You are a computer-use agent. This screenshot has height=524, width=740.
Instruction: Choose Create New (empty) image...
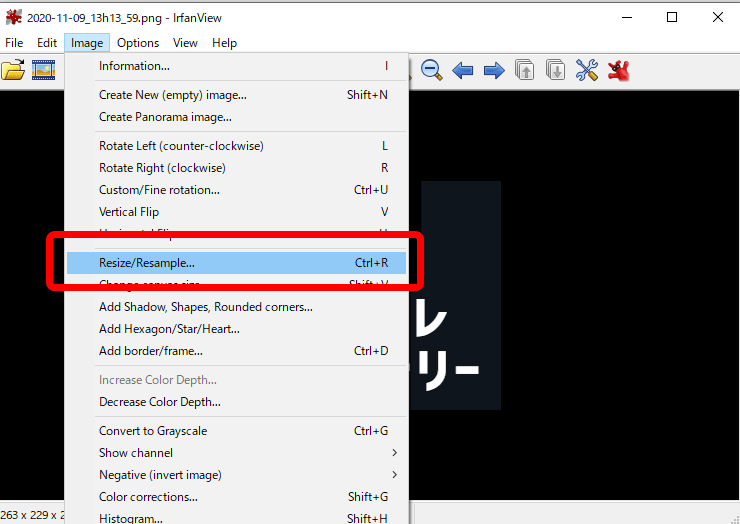[x=236, y=95]
